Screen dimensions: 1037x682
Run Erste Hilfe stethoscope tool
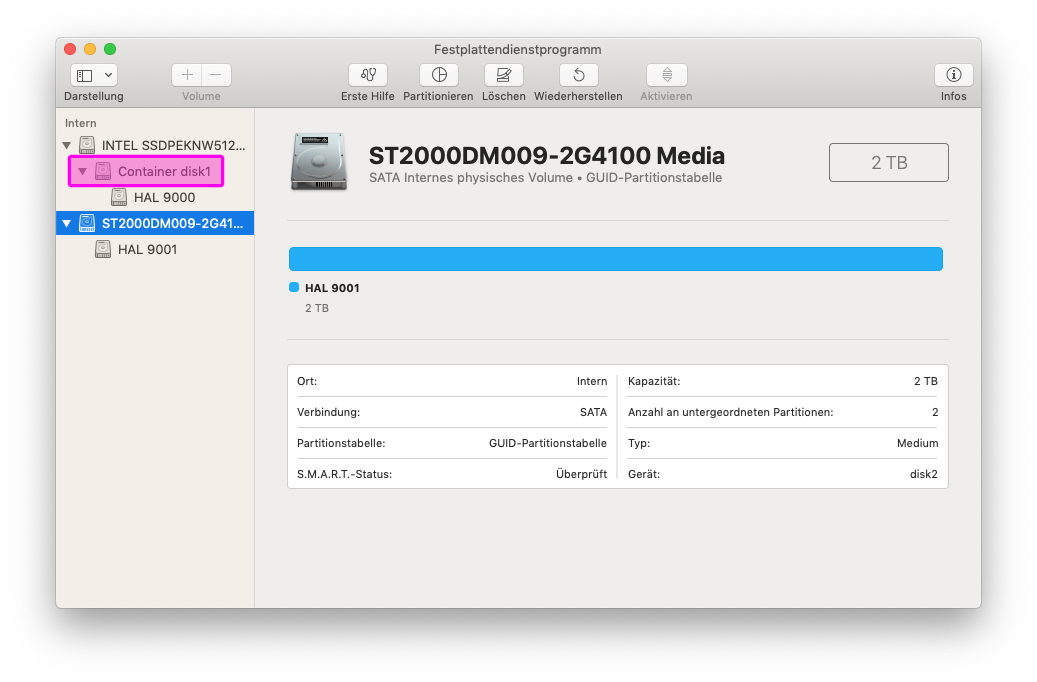click(x=368, y=75)
